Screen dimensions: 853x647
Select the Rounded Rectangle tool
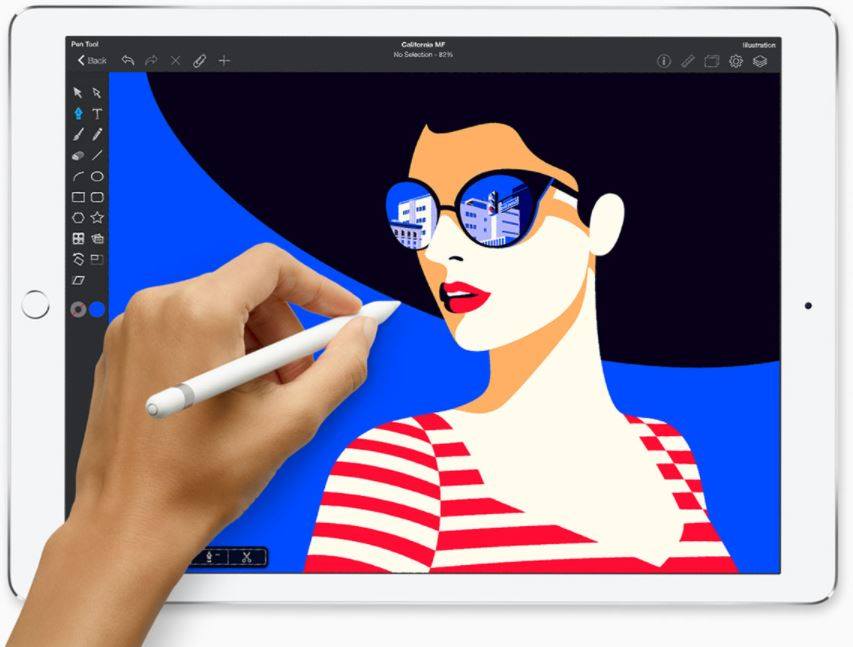click(x=97, y=197)
